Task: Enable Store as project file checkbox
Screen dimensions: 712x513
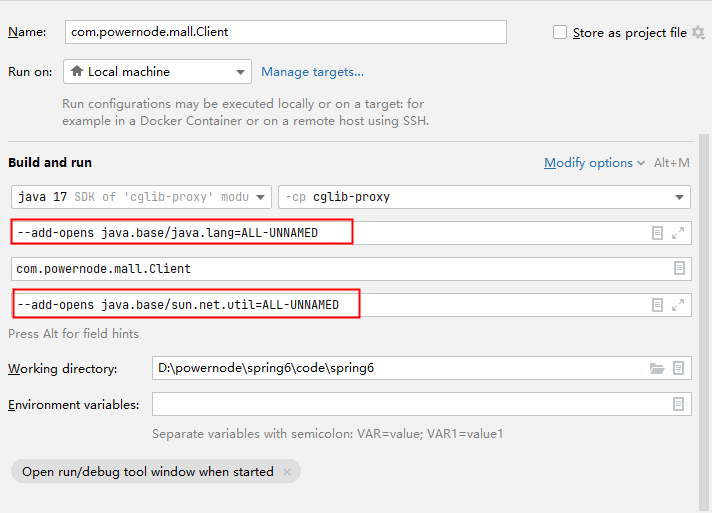Action: click(560, 33)
